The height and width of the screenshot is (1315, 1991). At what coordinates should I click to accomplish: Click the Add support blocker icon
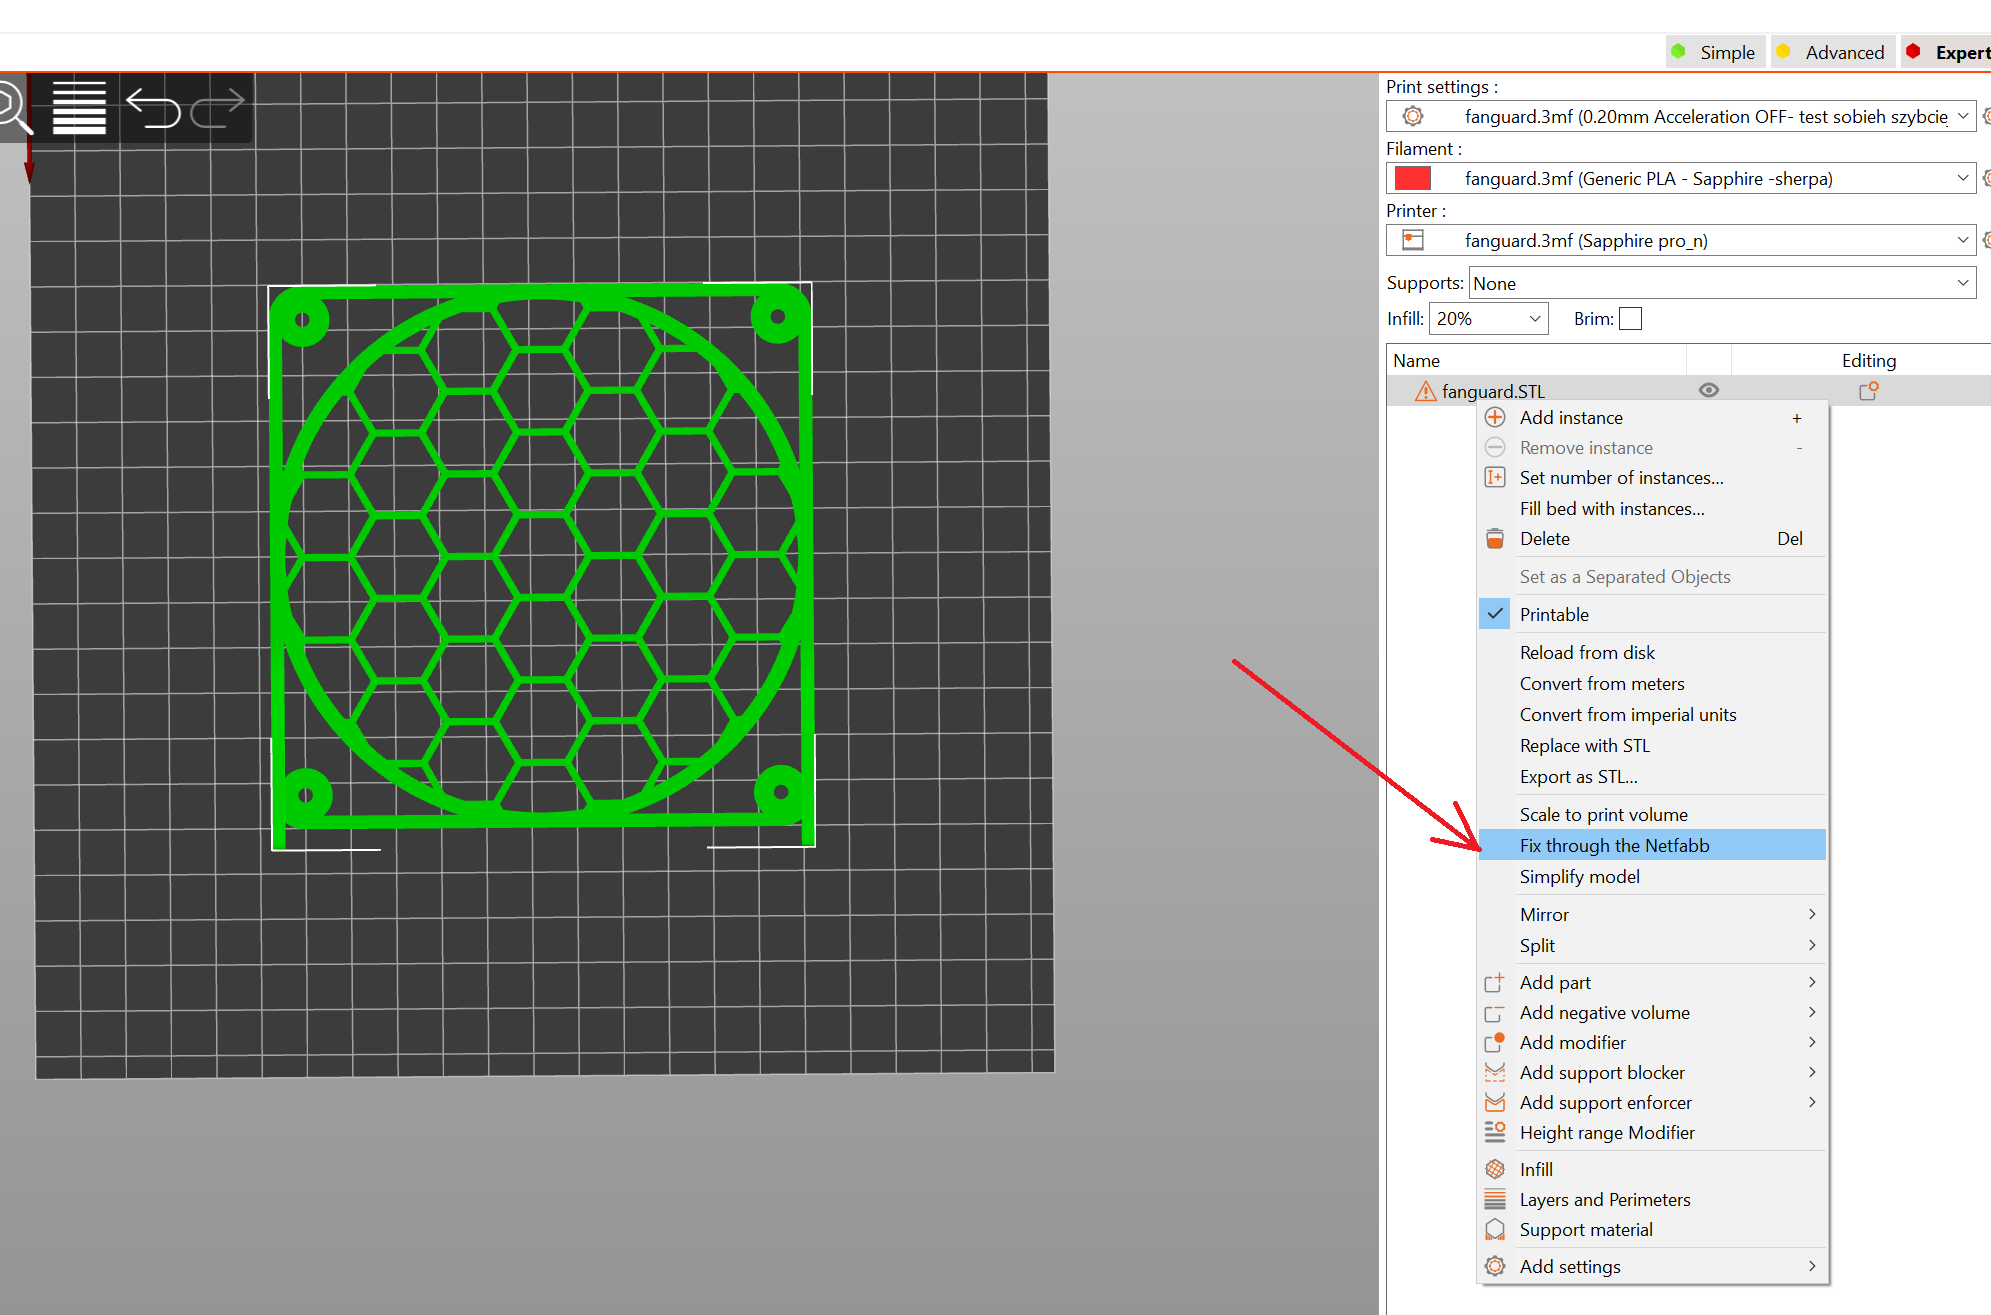coord(1495,1071)
